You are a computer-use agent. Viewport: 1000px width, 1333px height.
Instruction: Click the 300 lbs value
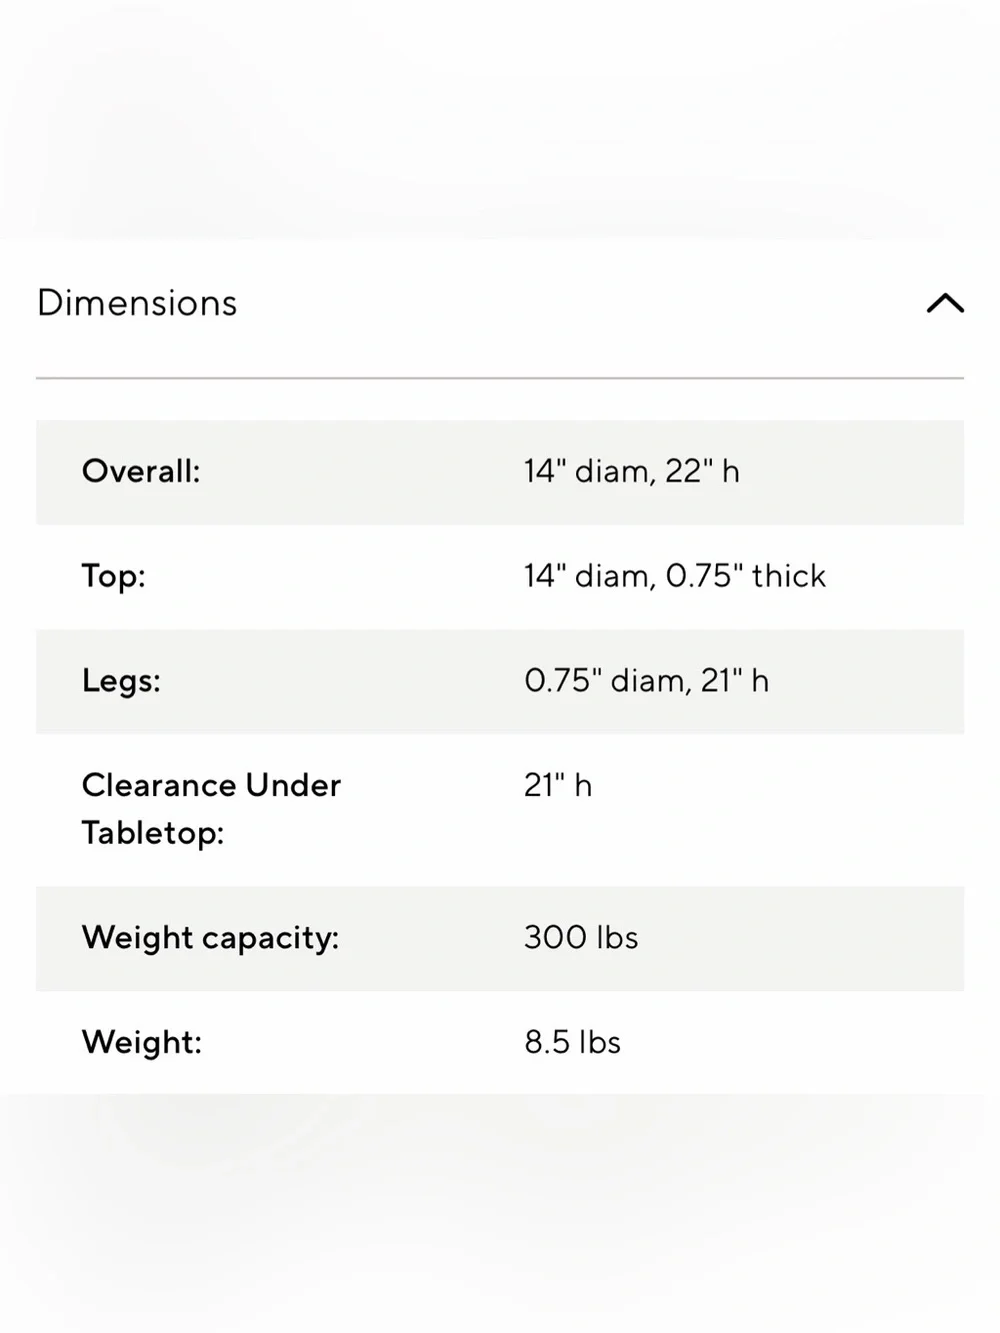tap(581, 938)
